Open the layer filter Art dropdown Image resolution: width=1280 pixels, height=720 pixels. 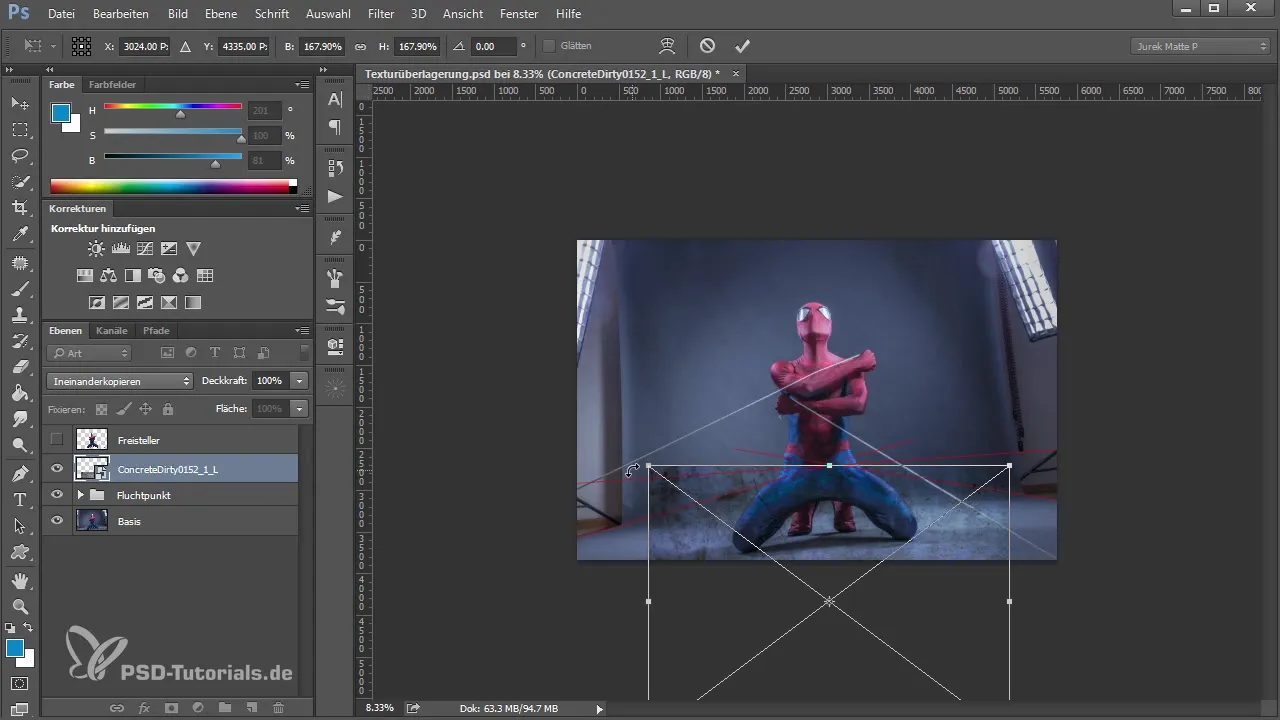pyautogui.click(x=89, y=353)
